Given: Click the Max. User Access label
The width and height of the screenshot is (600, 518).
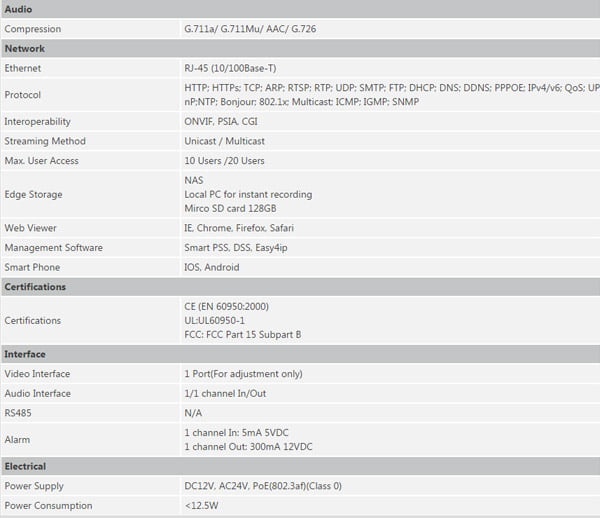Looking at the screenshot, I should (x=41, y=161).
